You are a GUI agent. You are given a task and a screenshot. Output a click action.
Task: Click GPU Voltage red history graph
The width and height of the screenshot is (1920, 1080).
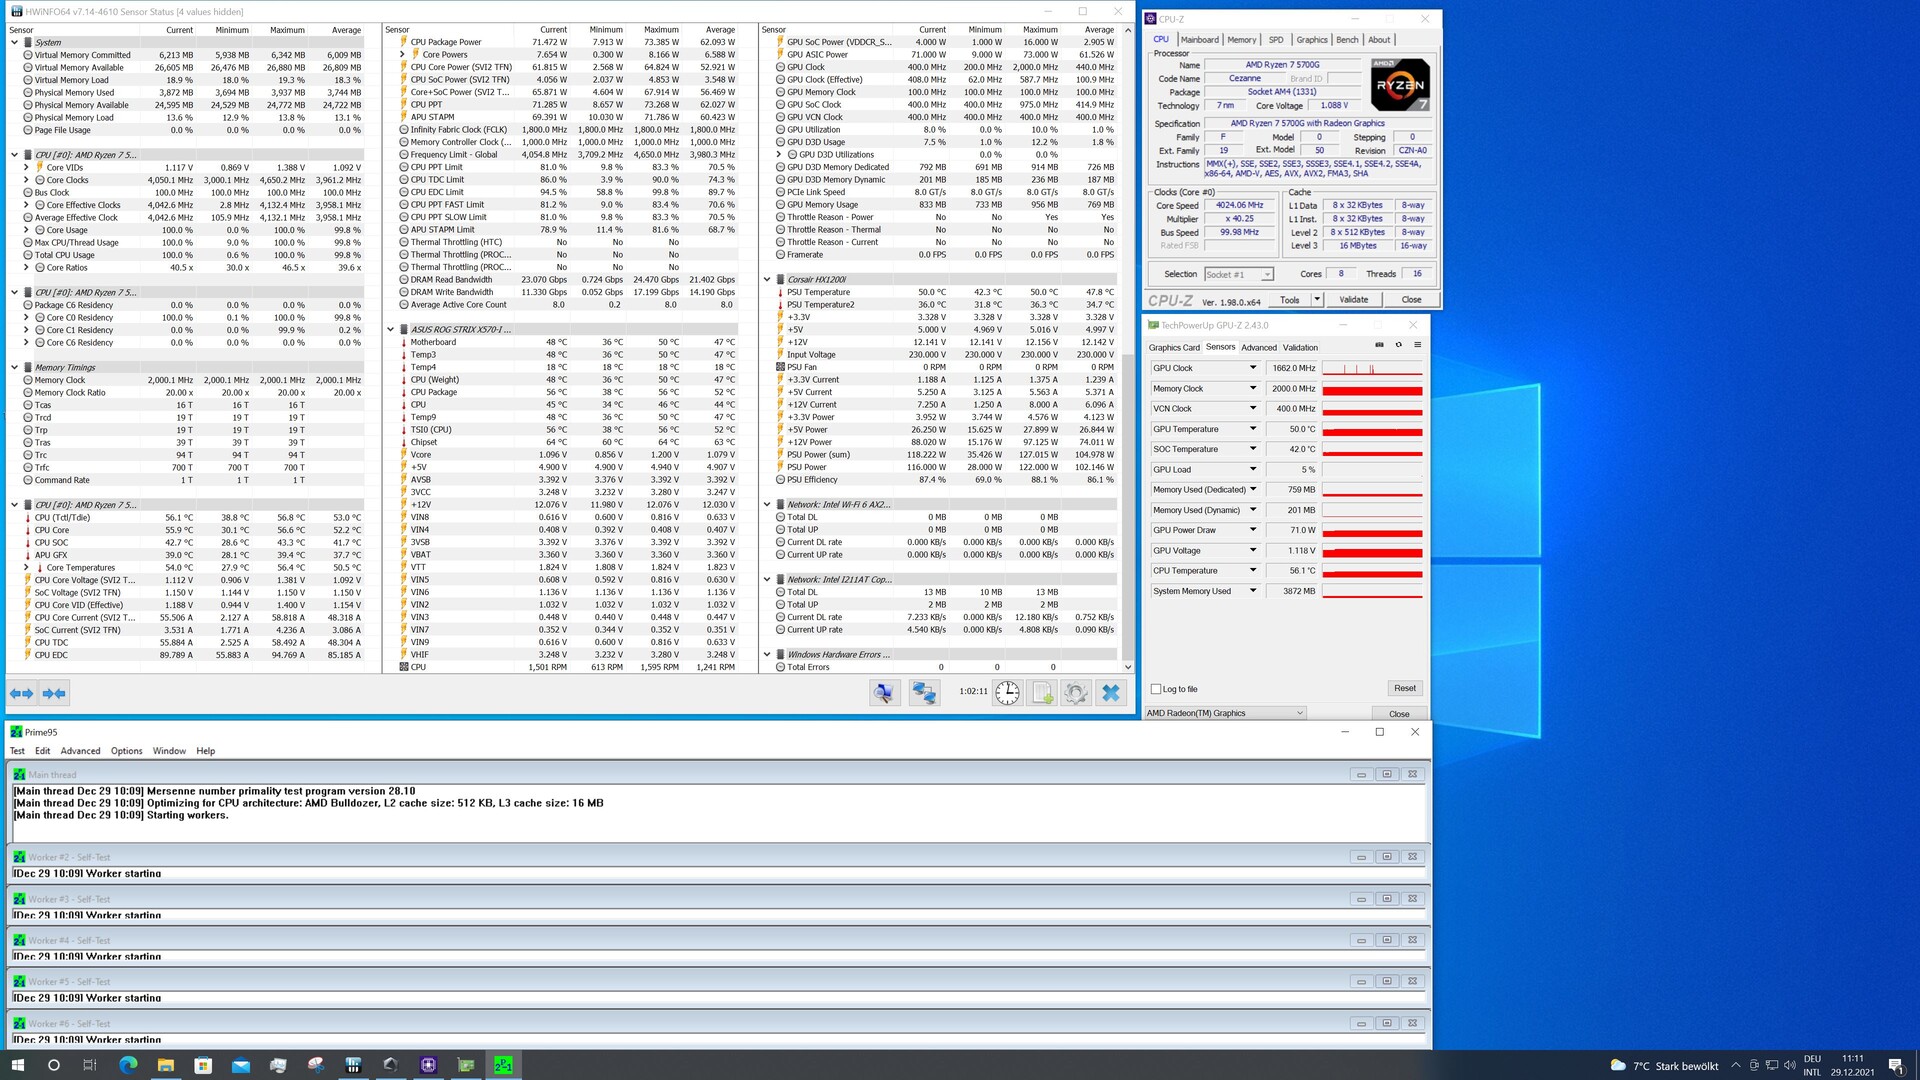tap(1372, 551)
